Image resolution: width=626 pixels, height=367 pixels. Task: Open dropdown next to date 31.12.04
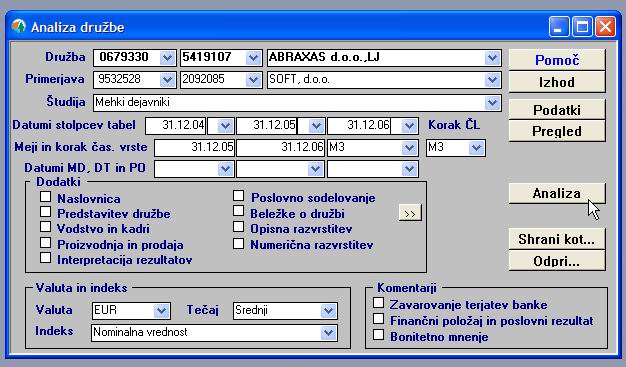point(226,126)
